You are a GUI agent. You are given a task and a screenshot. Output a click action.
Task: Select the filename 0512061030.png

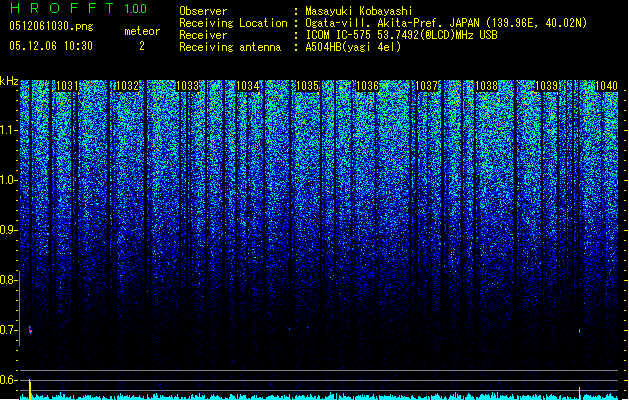51,26
